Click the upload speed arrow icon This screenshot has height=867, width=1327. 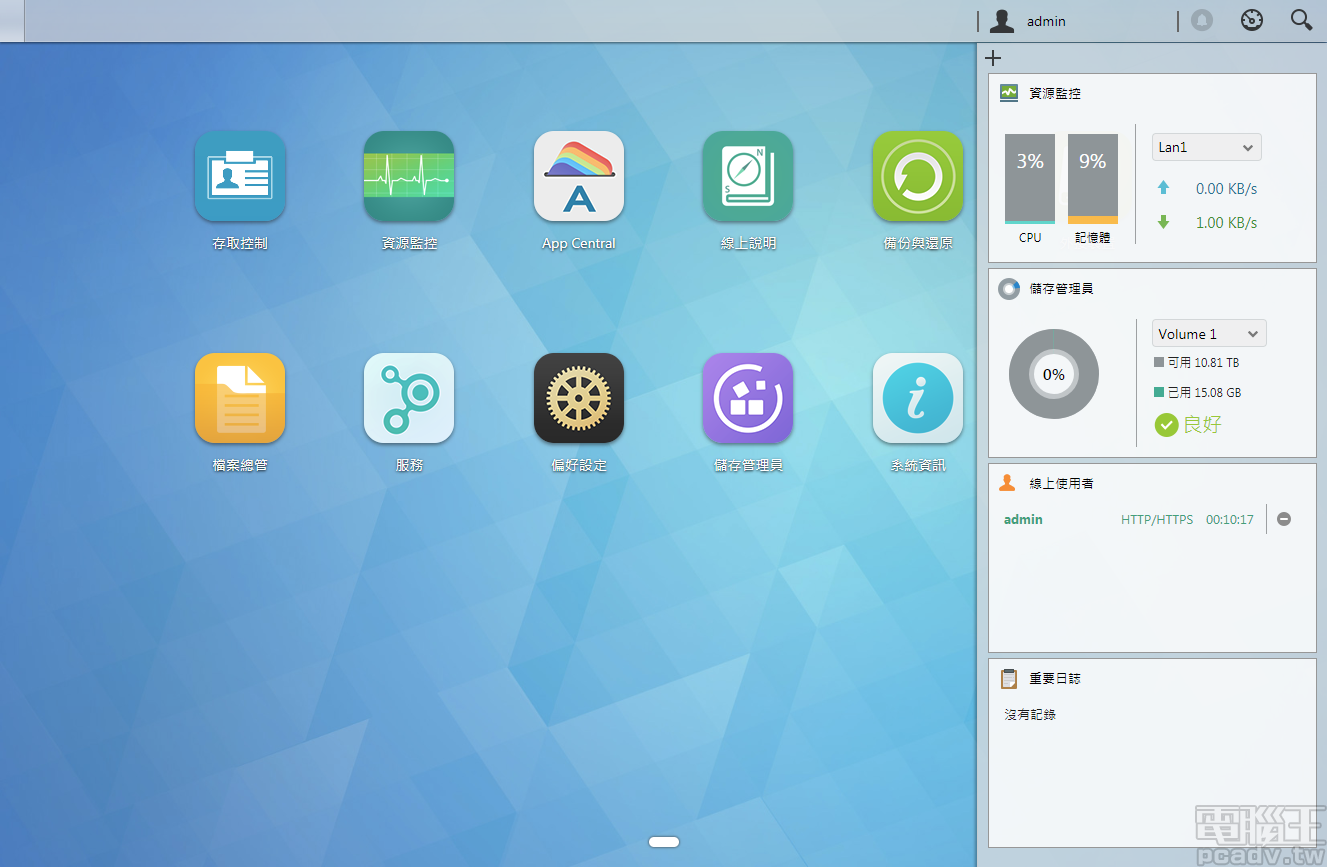(x=1163, y=187)
